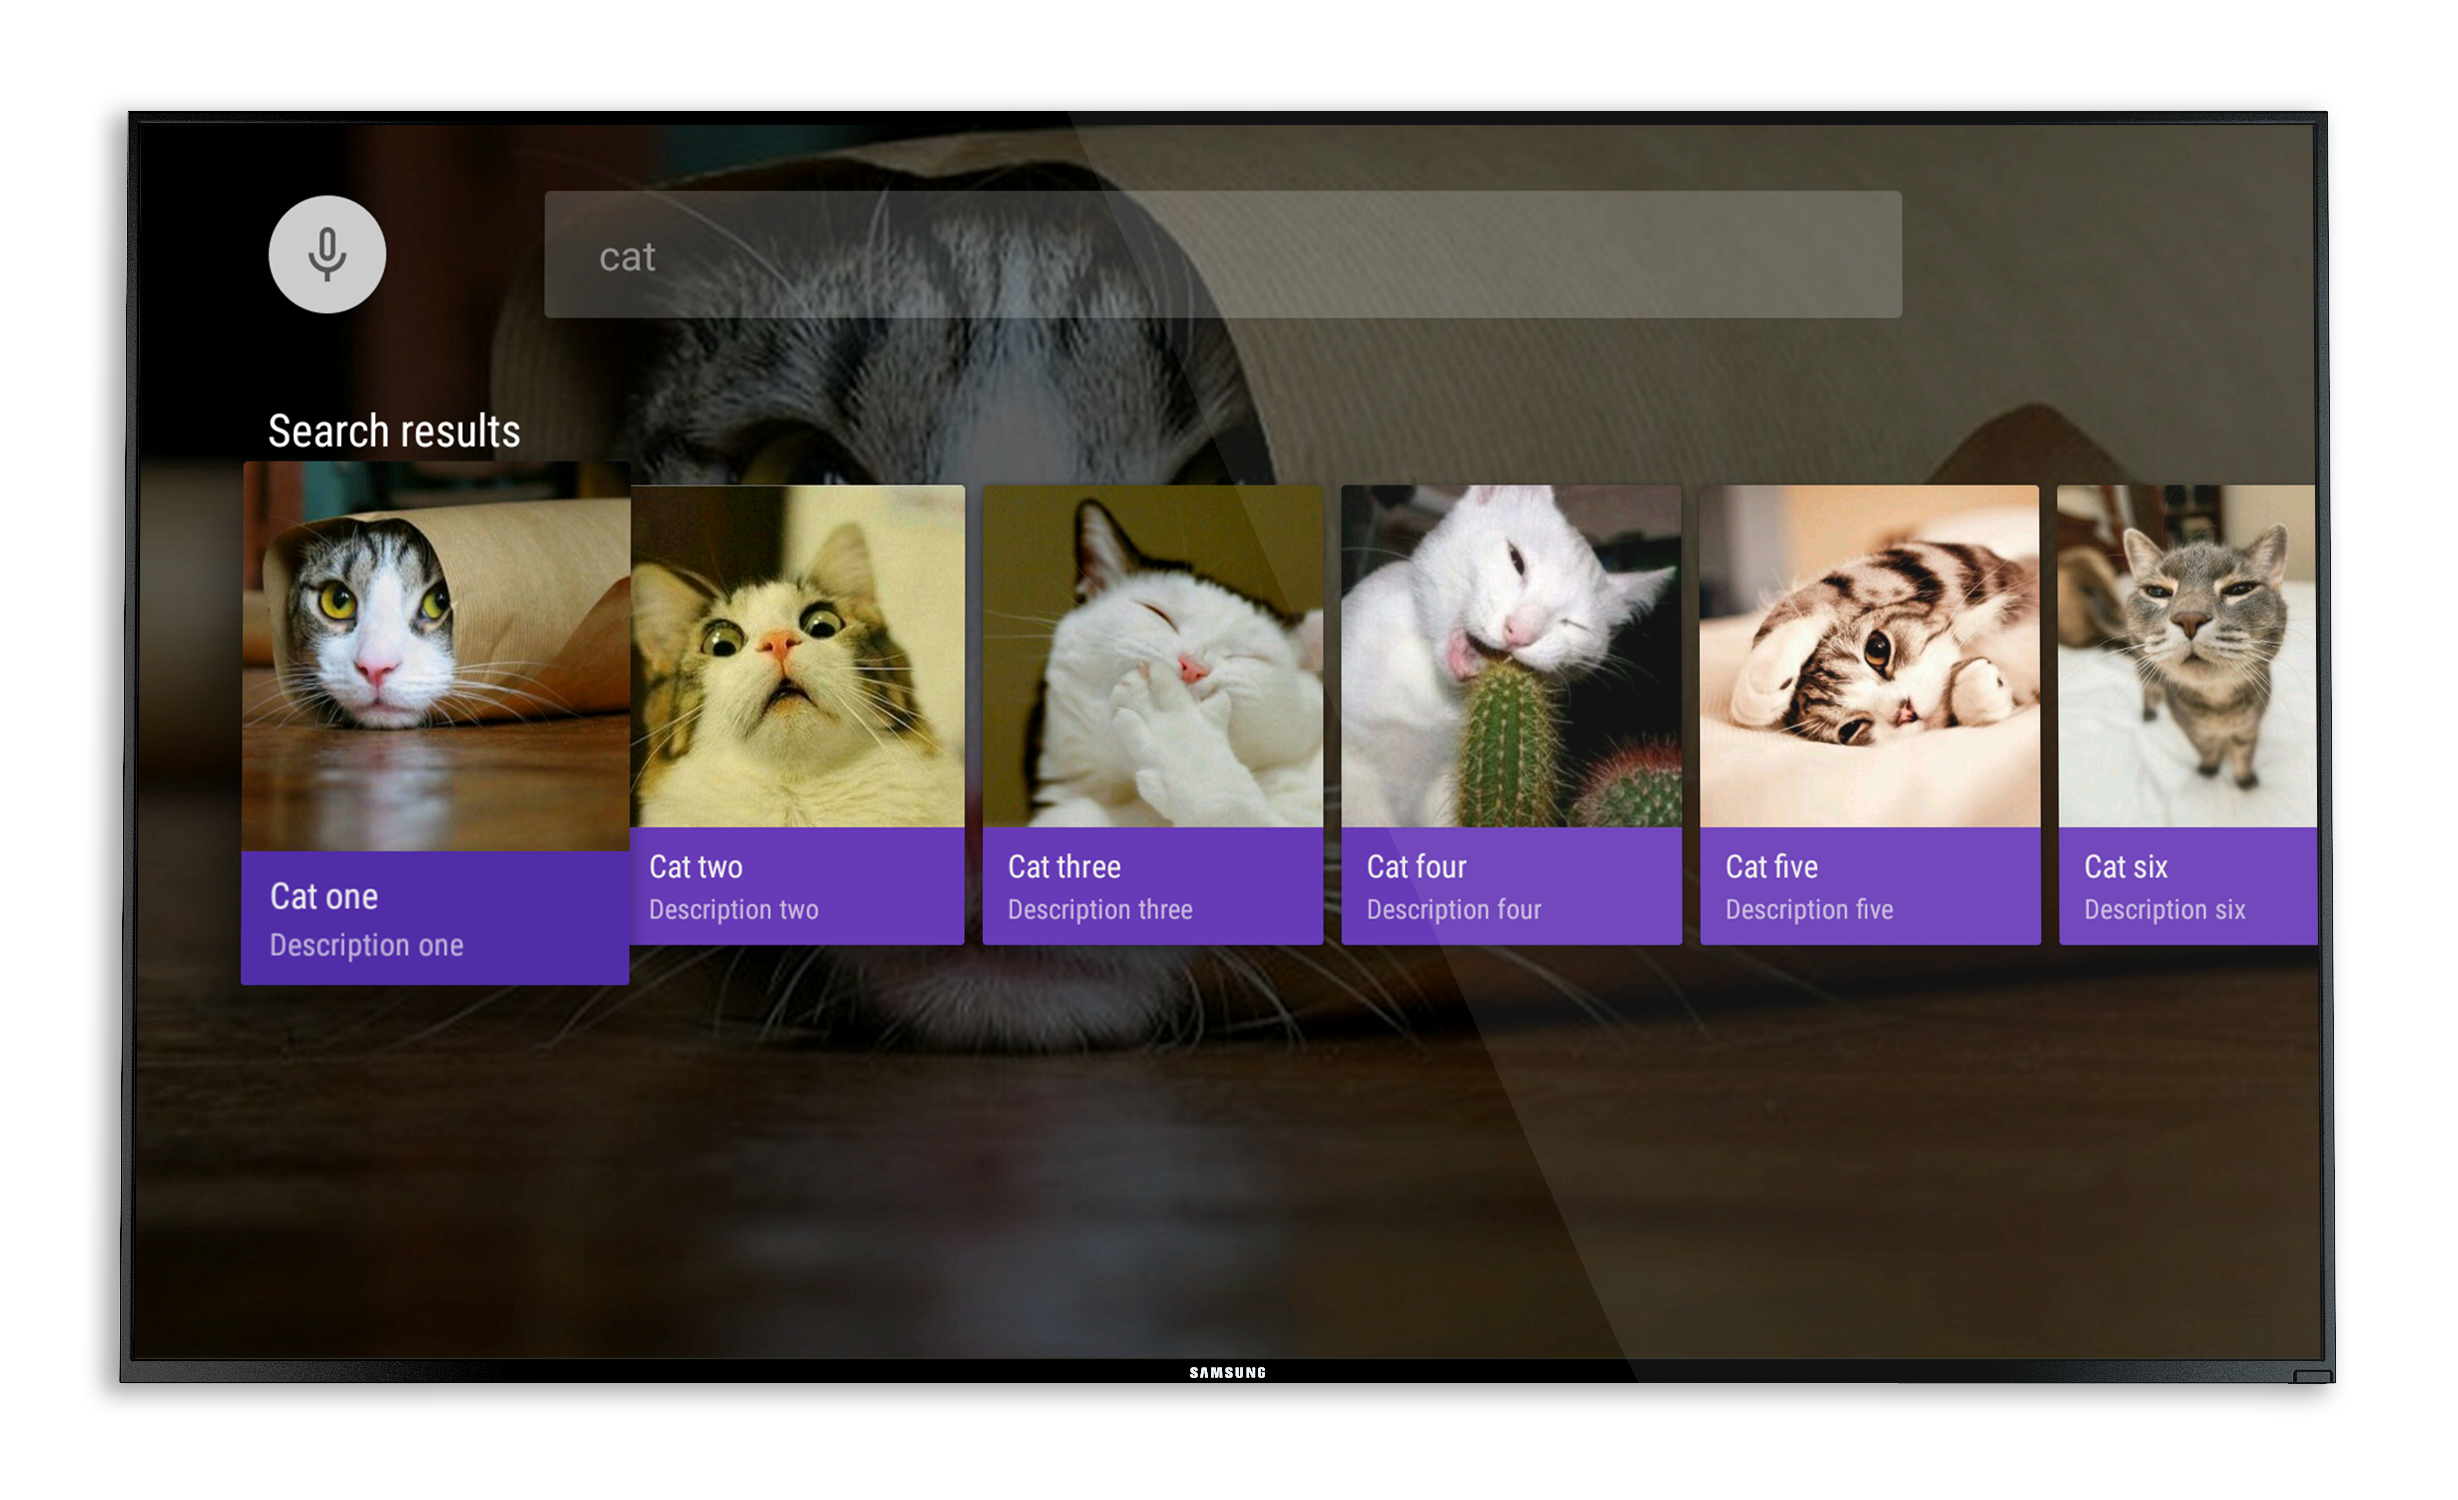
Task: Select the Cat five kitten image
Action: (x=1869, y=656)
